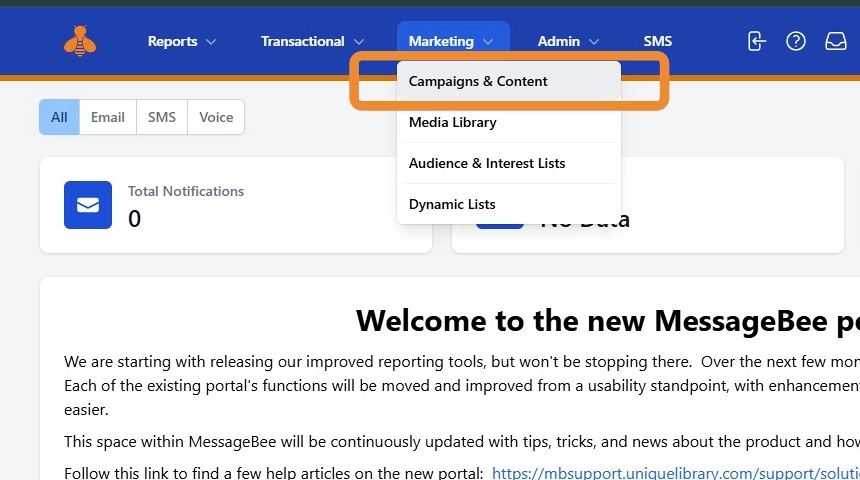Viewport: 860px width, 480px height.
Task: Click the Total Notifications envelope icon
Action: [x=88, y=205]
